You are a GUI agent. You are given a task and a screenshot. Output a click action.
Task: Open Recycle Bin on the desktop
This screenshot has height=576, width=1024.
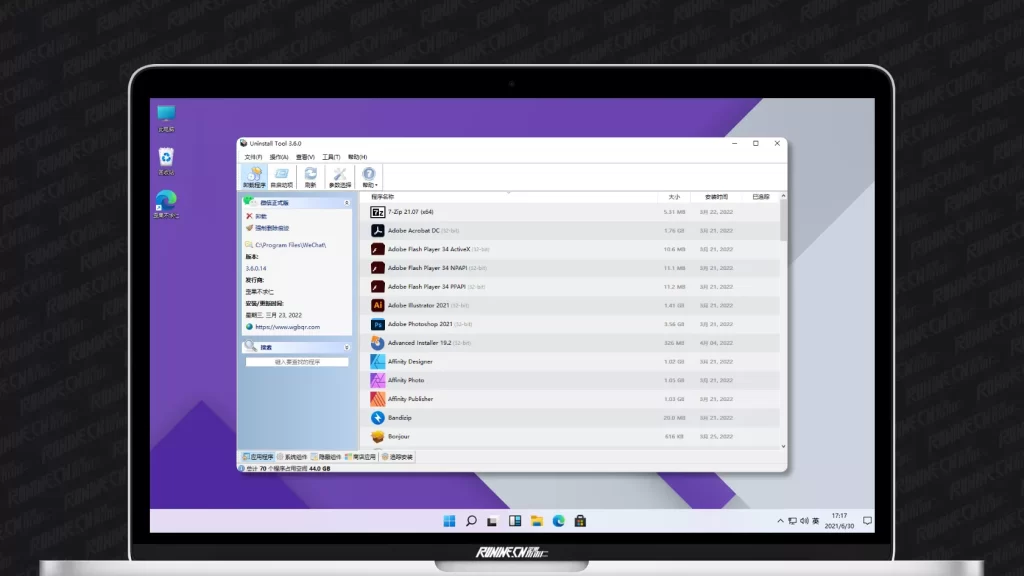pos(166,157)
